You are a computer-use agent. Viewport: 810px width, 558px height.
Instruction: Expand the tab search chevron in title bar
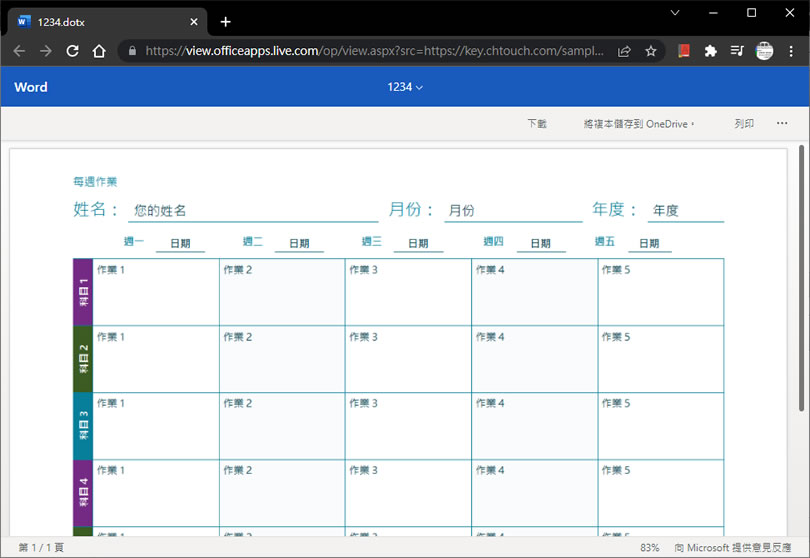pos(675,13)
